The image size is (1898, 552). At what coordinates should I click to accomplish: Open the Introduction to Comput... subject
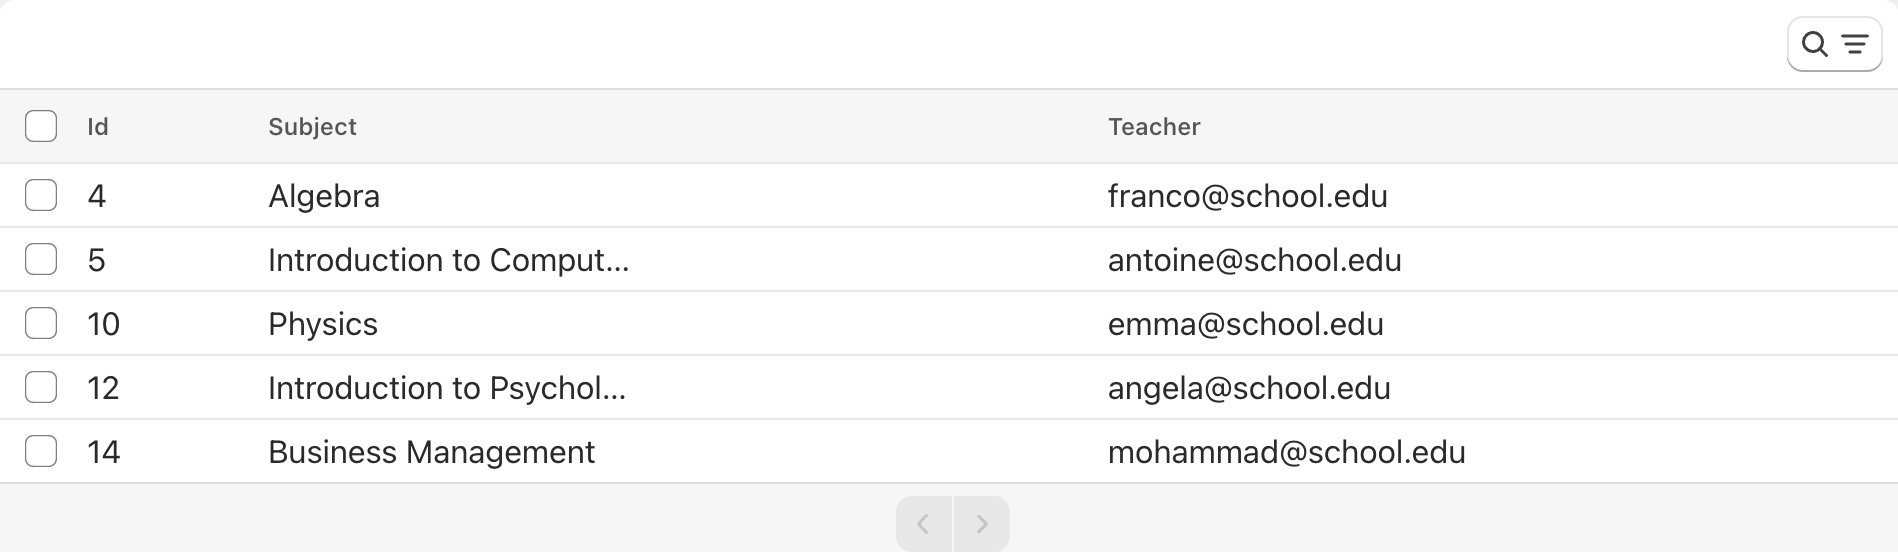[449, 260]
